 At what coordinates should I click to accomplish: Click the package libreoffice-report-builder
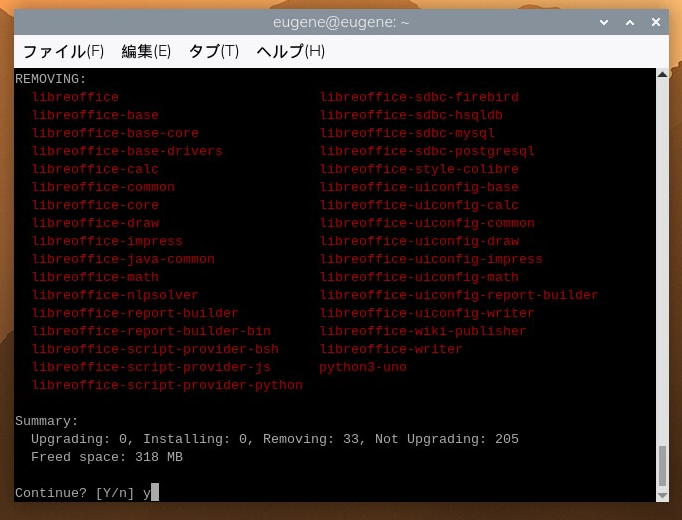(x=135, y=313)
